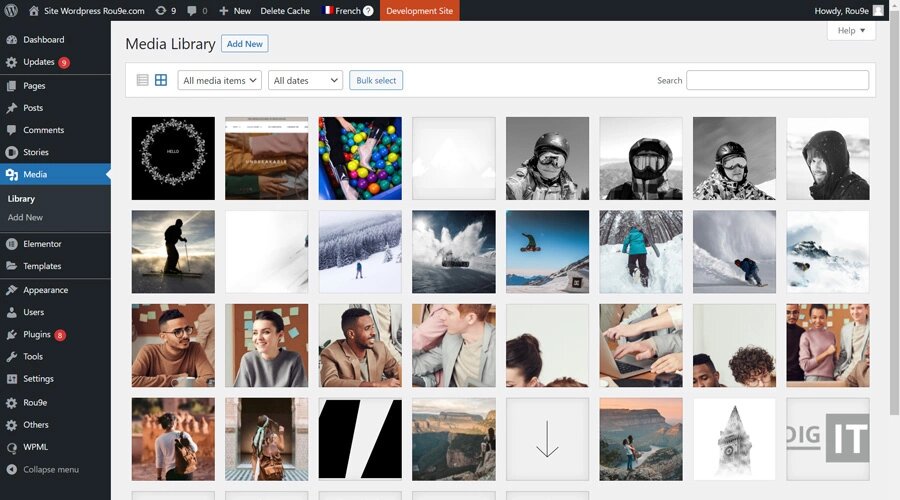Click the Media sidebar icon
Viewport: 900px width, 500px height.
[x=11, y=175]
